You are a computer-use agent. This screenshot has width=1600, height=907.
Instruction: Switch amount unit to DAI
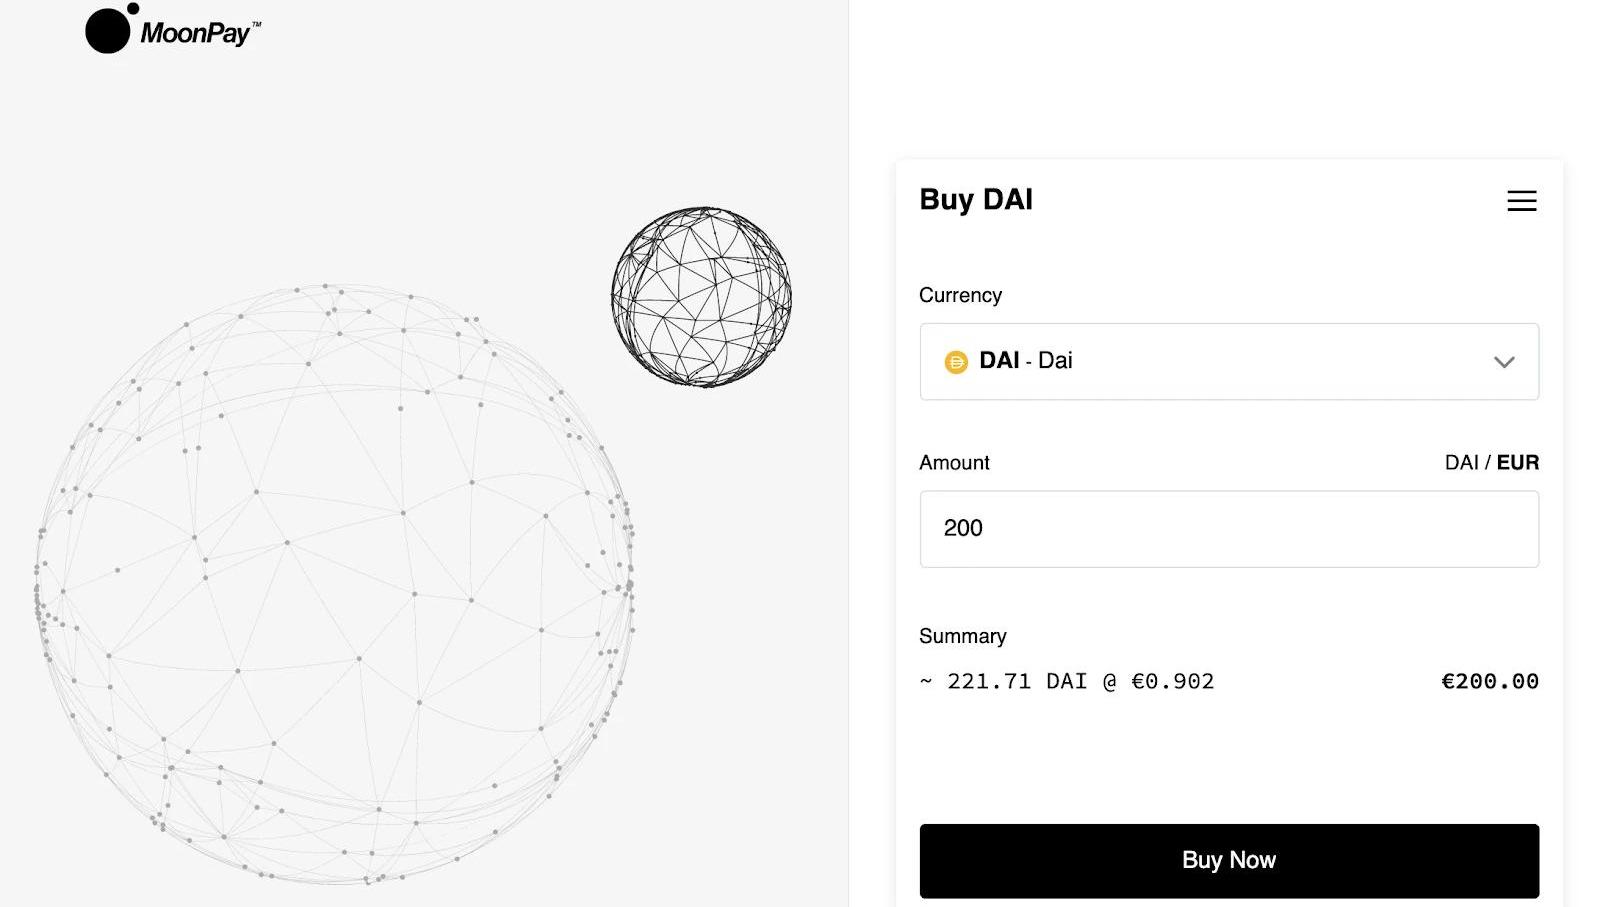[1461, 463]
